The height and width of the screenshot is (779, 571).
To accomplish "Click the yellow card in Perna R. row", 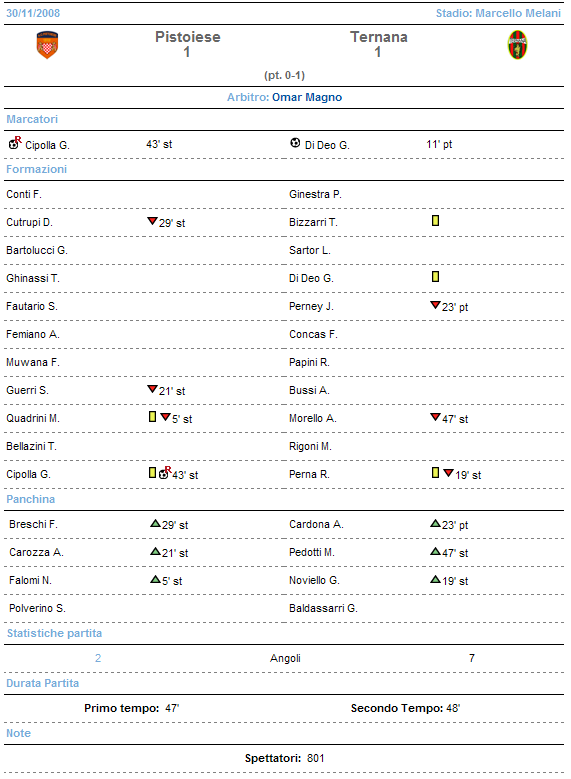I will [x=435, y=472].
